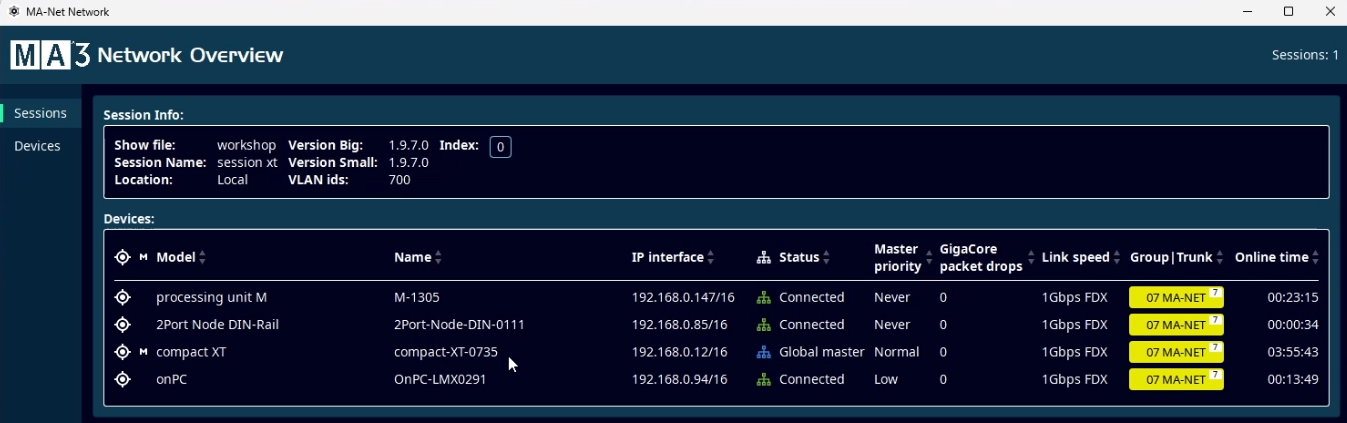The image size is (1347, 423).
Task: Open the Sessions tab in sidebar
Action: 40,113
